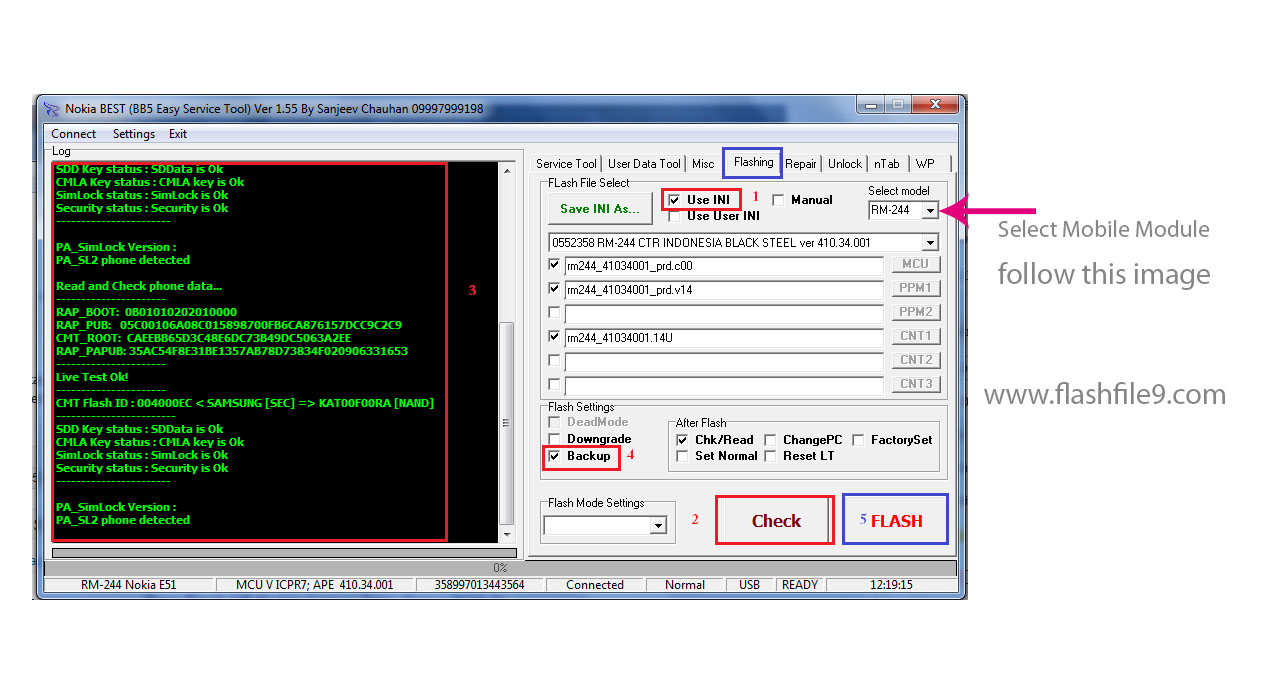Enable the Set Normal checkbox
1282x694 pixels.
[682, 456]
